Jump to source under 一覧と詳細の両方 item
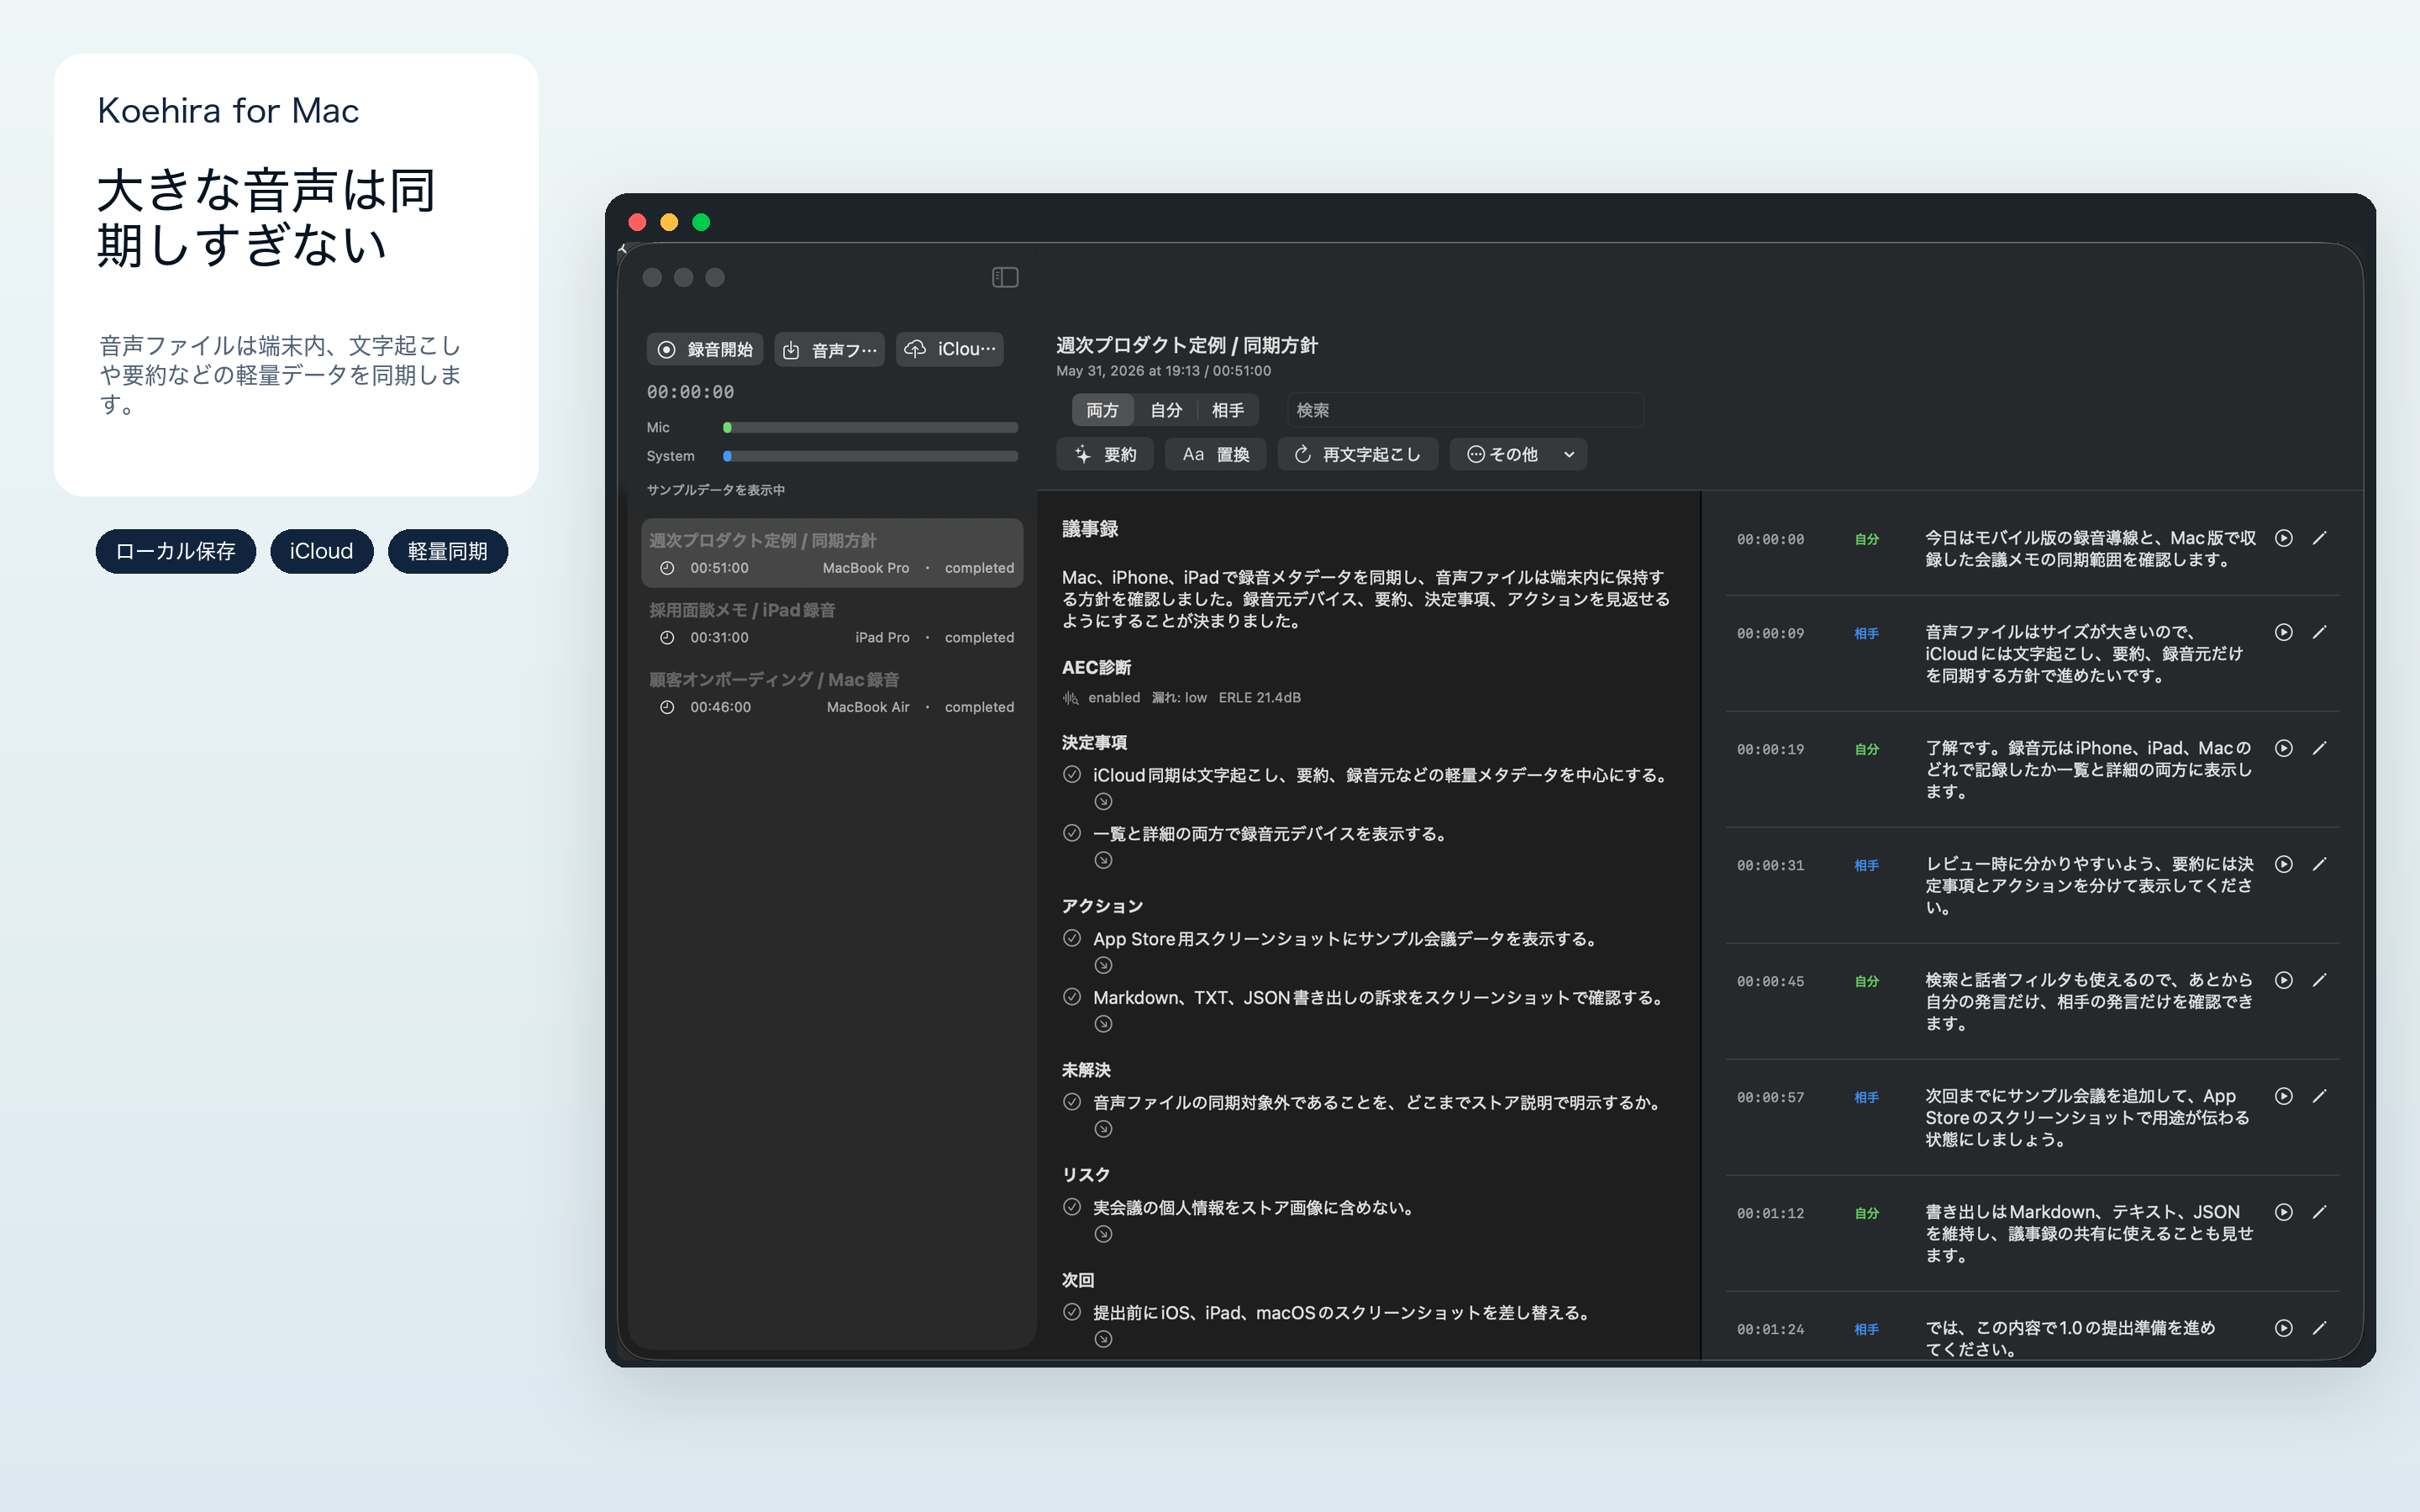 click(1103, 861)
